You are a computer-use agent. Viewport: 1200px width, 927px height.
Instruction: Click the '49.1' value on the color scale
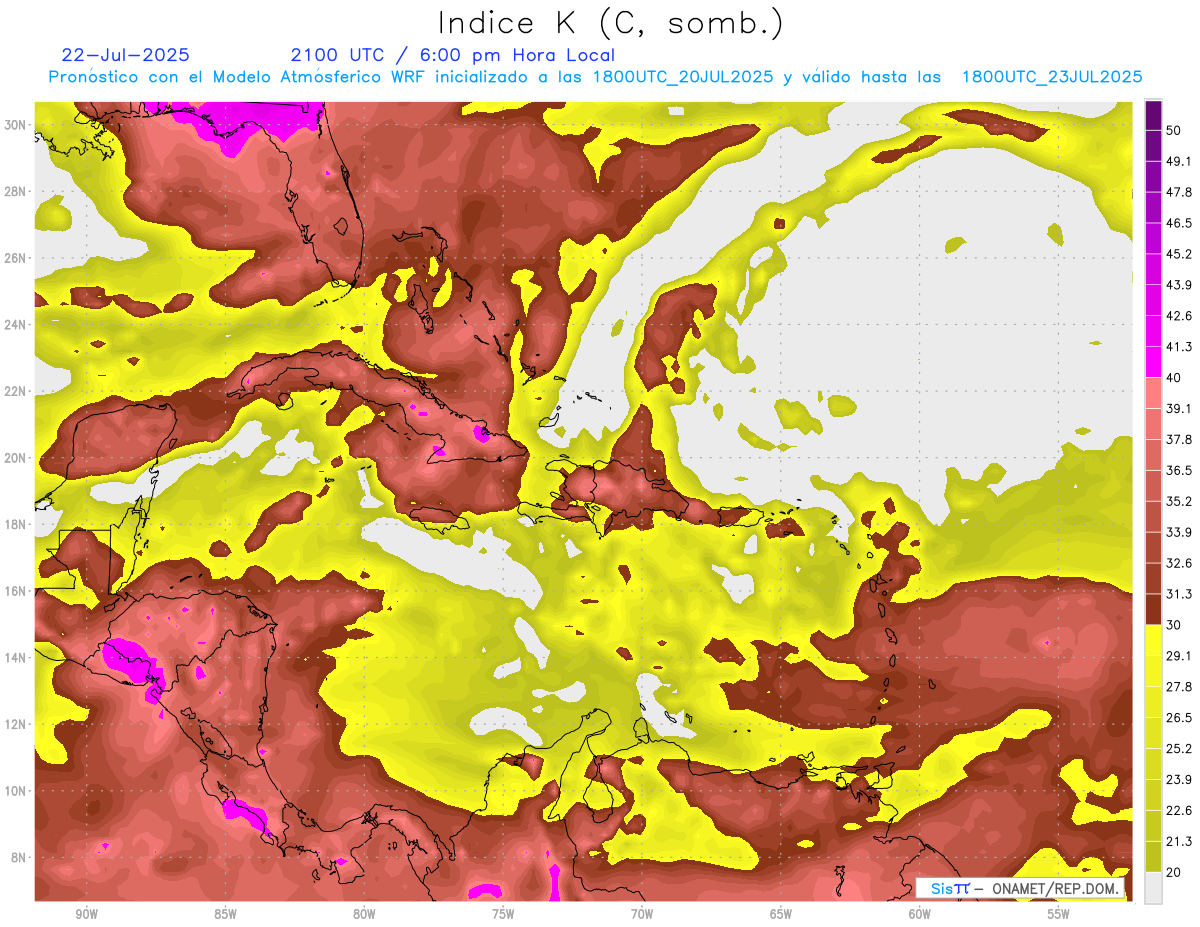(x=1180, y=161)
